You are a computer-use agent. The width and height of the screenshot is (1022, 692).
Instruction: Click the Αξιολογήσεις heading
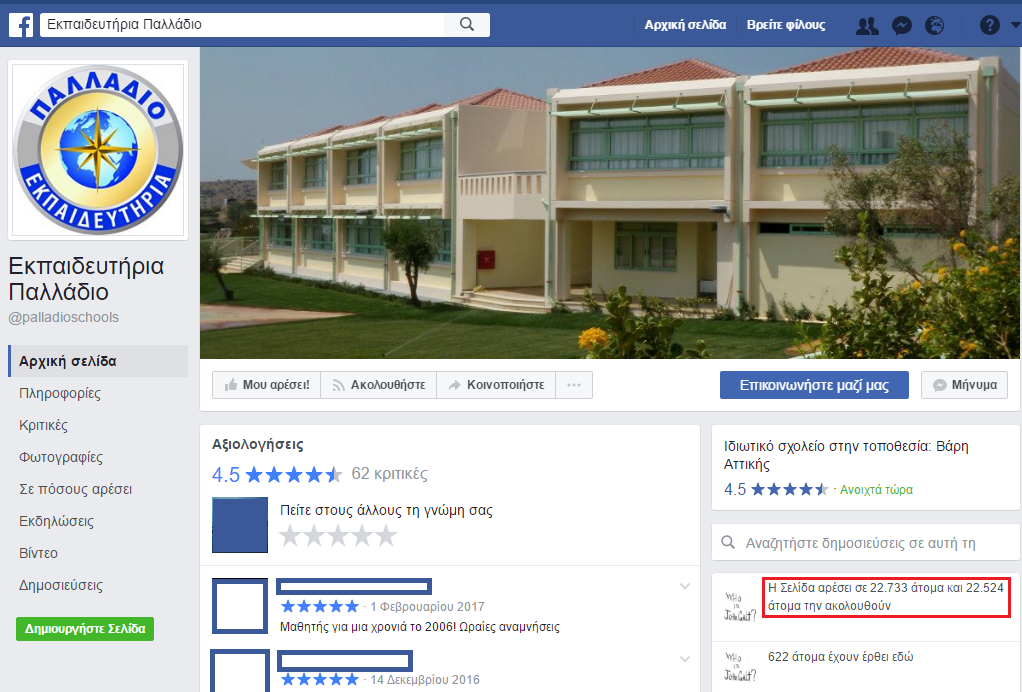coord(257,444)
